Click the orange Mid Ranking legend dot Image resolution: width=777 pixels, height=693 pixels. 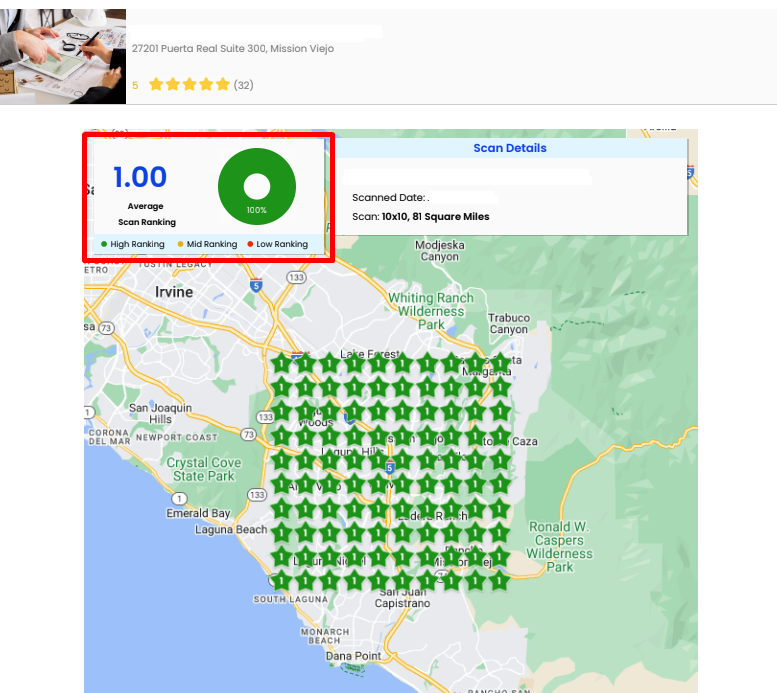click(x=180, y=244)
